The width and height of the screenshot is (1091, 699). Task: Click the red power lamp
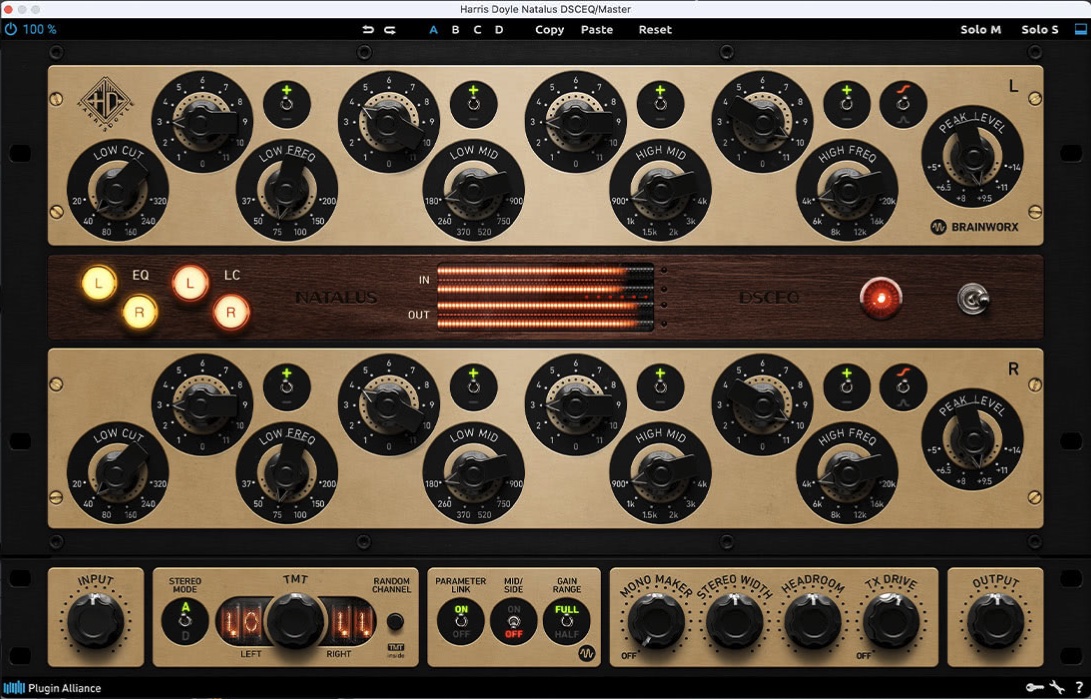(880, 298)
